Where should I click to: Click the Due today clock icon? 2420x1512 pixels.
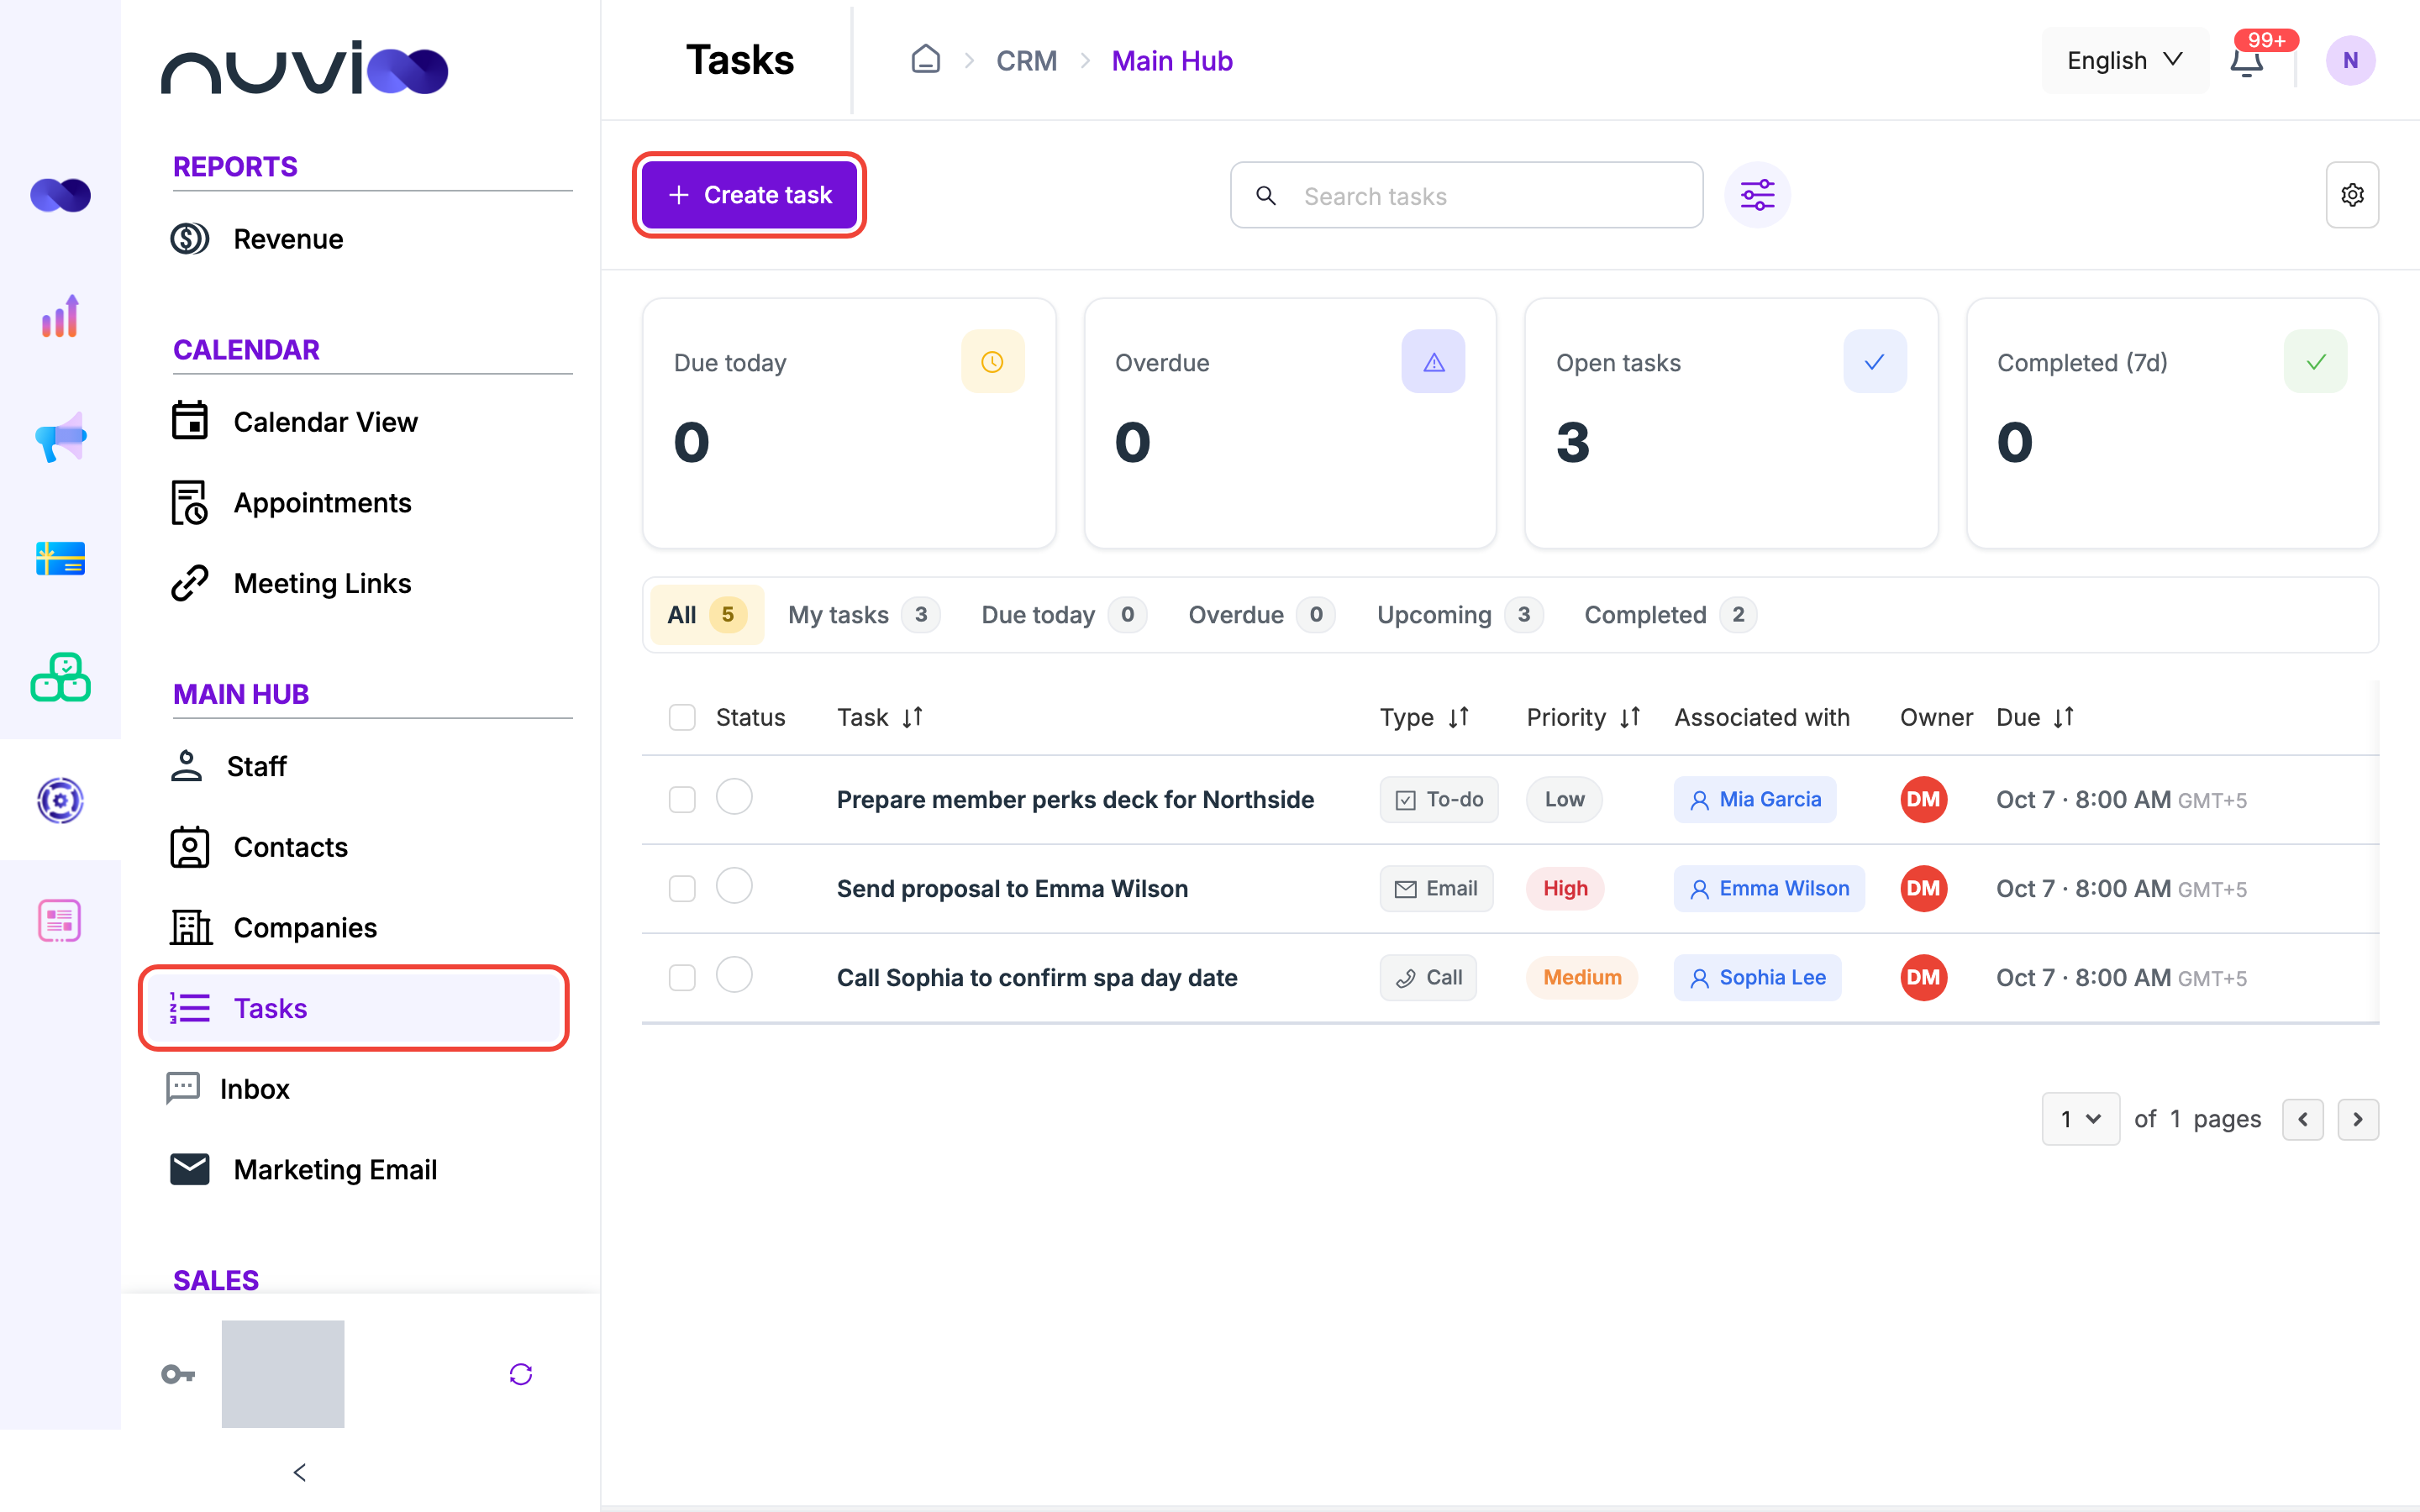992,362
